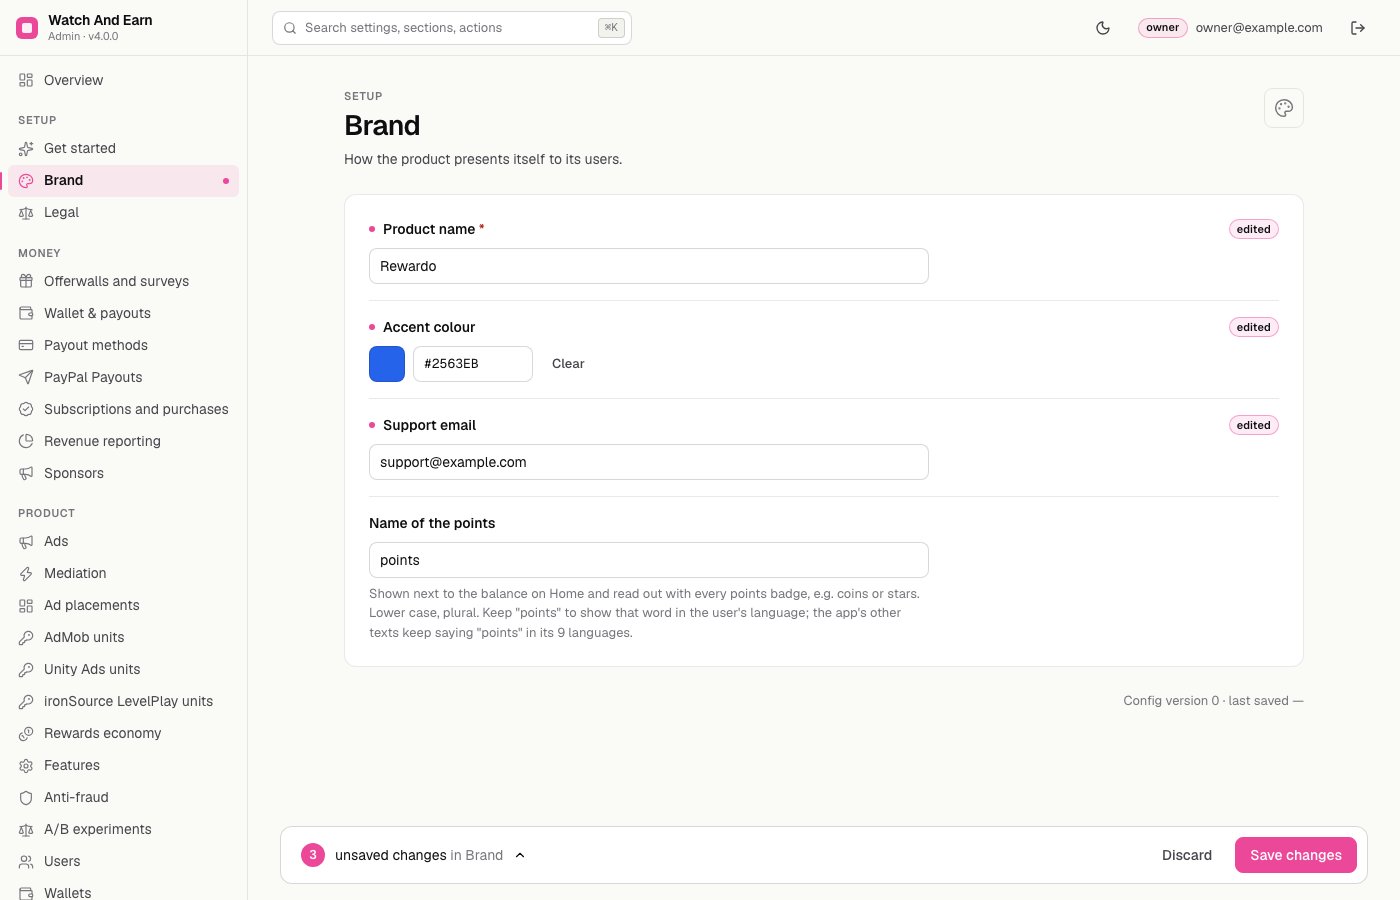The height and width of the screenshot is (900, 1400).
Task: Click Save changes button
Action: tap(1296, 855)
